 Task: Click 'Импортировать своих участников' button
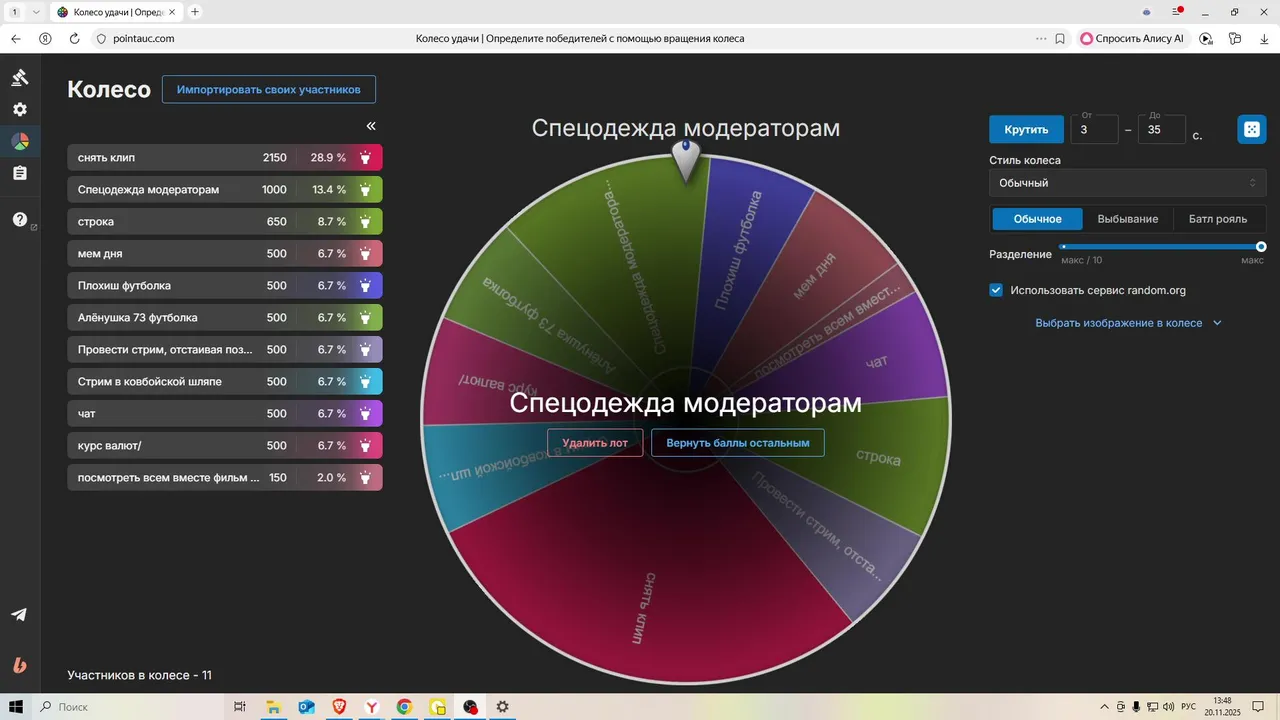pos(269,89)
